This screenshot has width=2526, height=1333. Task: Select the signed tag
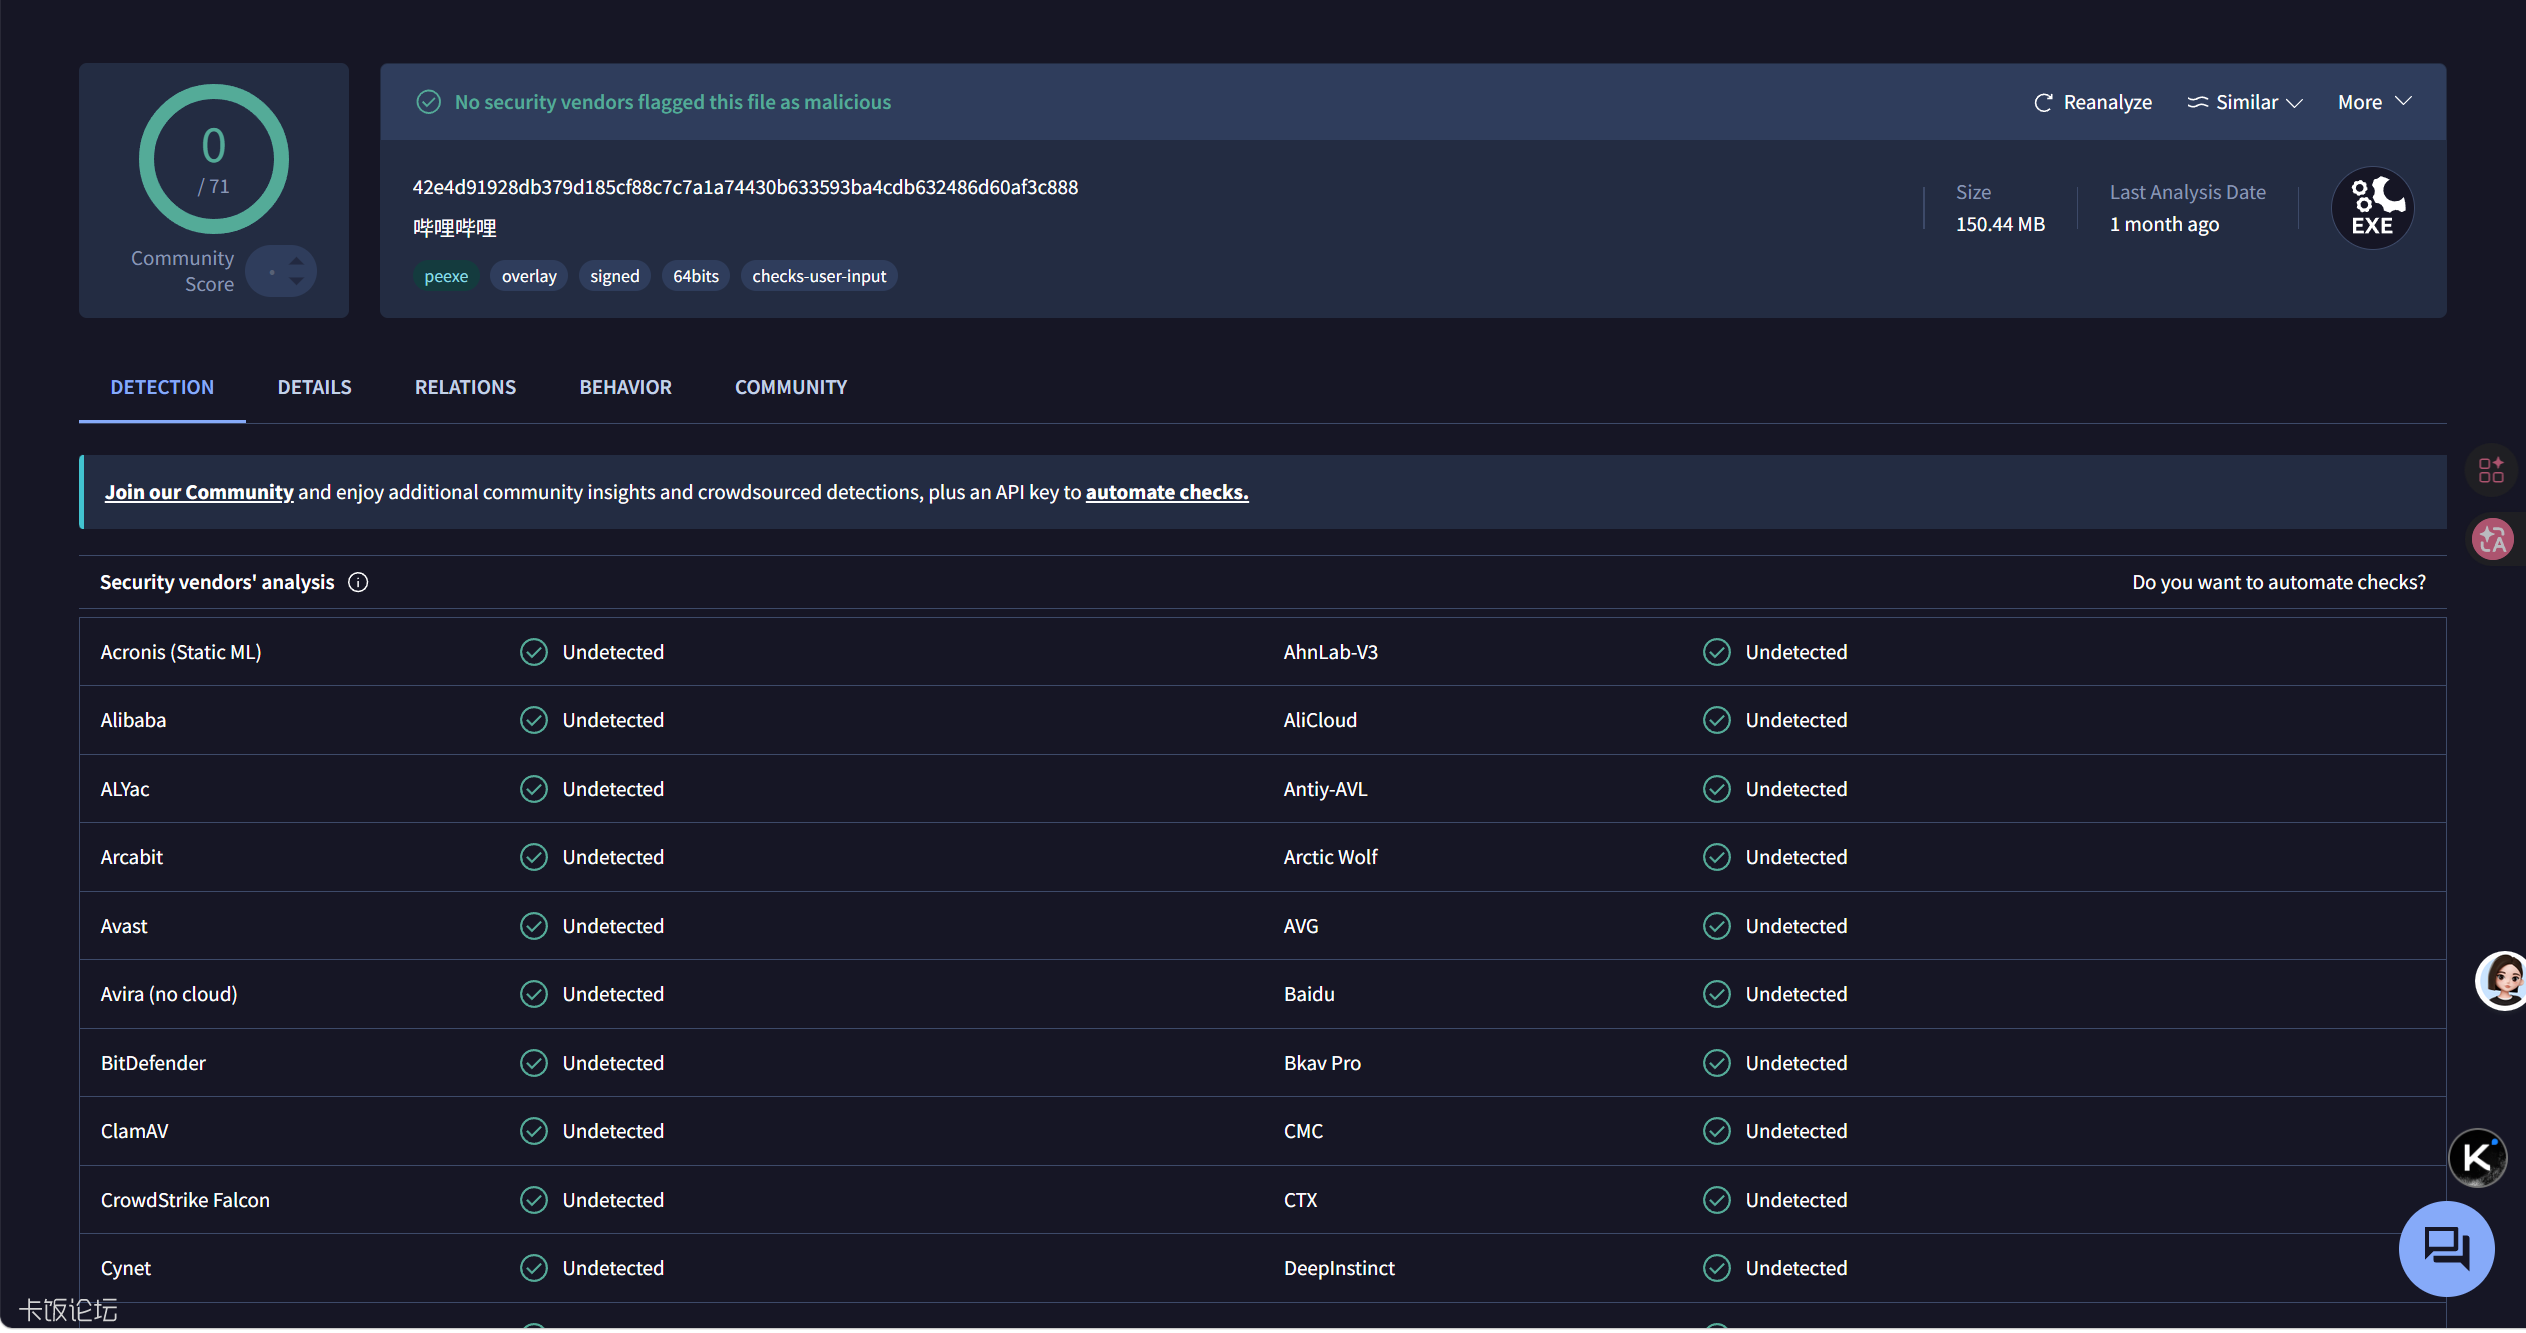coord(614,276)
